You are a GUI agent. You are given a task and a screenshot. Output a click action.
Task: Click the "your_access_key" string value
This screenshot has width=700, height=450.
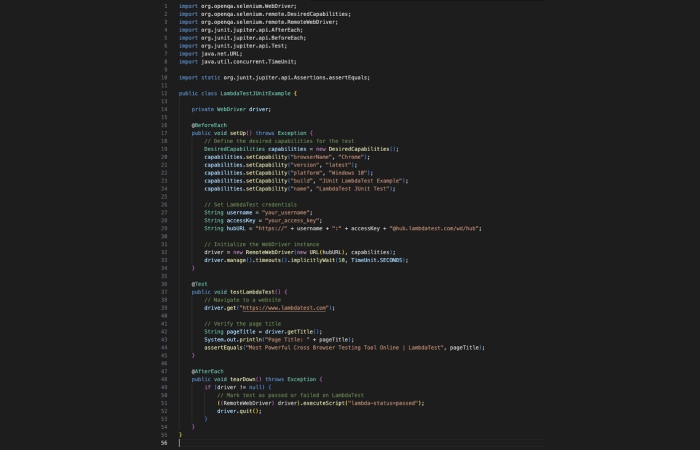point(292,221)
